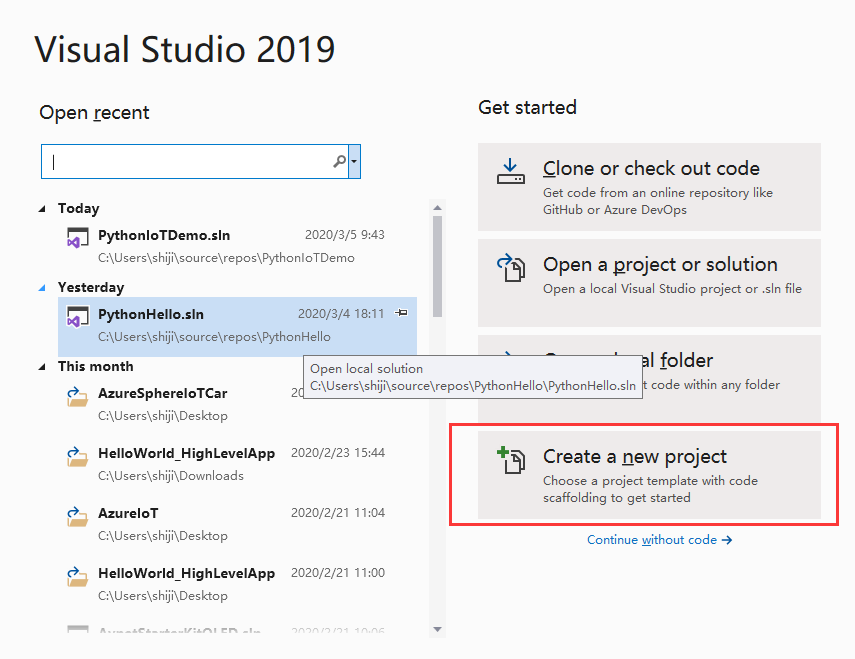
Task: Collapse the This month group
Action: point(43,367)
